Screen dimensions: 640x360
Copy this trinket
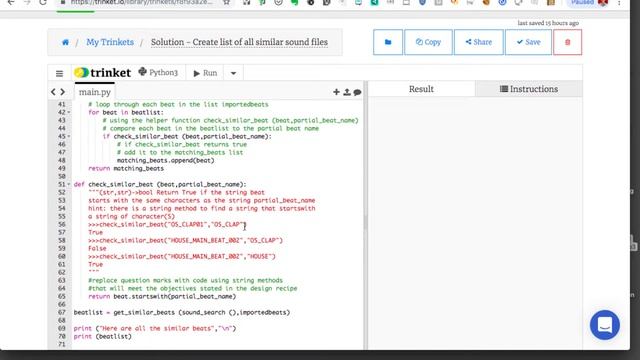[x=428, y=42]
